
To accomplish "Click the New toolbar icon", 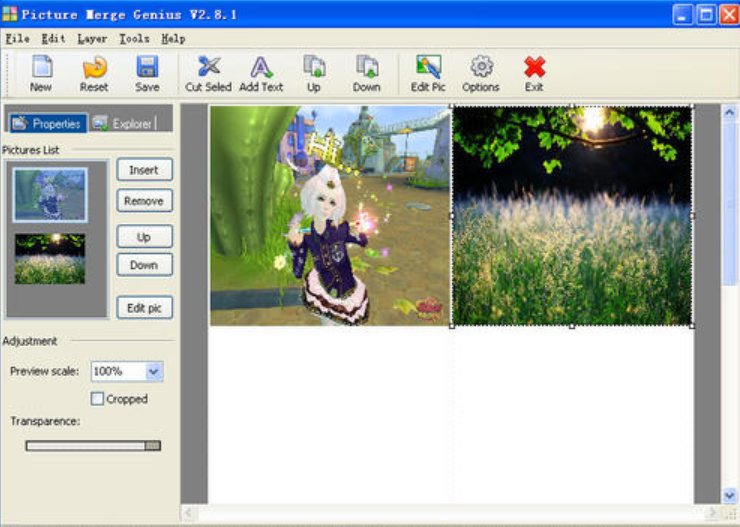I will (42, 67).
